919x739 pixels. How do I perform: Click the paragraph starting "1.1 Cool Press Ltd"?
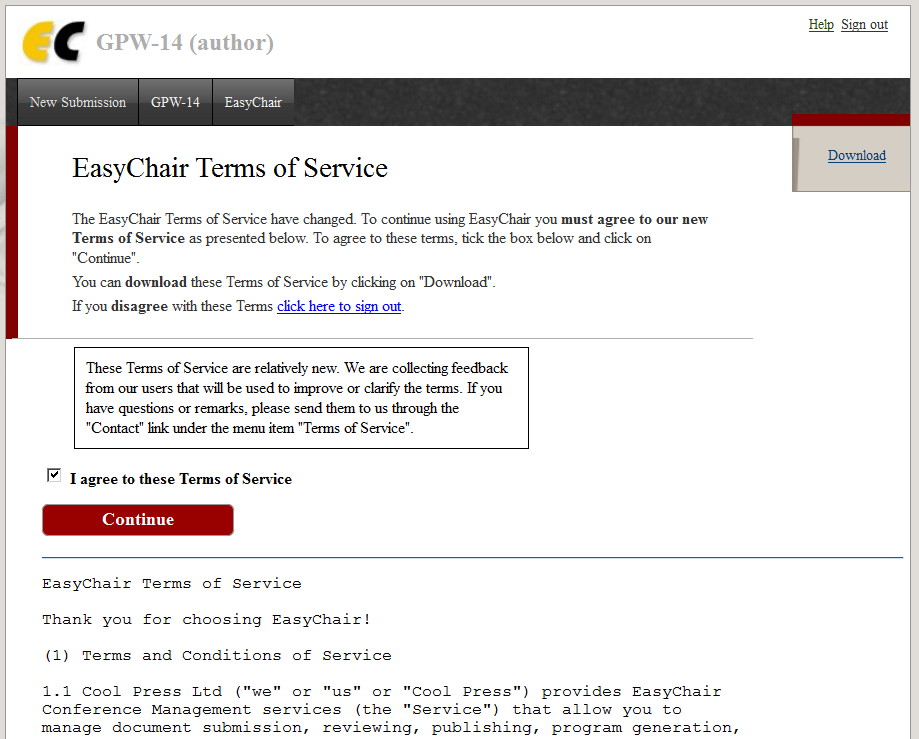point(380,709)
